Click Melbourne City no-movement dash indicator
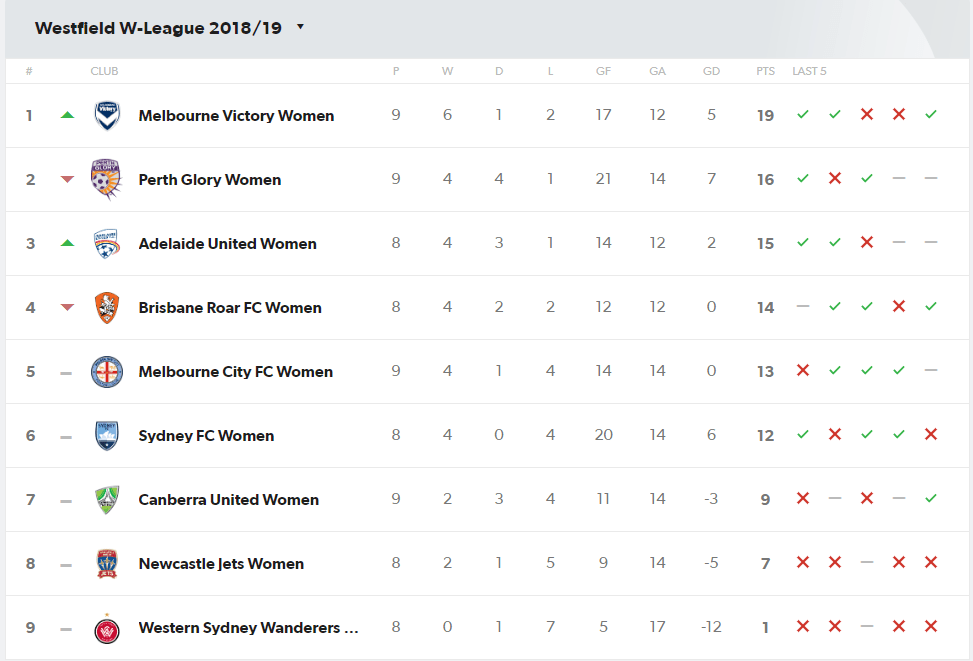 [66, 373]
